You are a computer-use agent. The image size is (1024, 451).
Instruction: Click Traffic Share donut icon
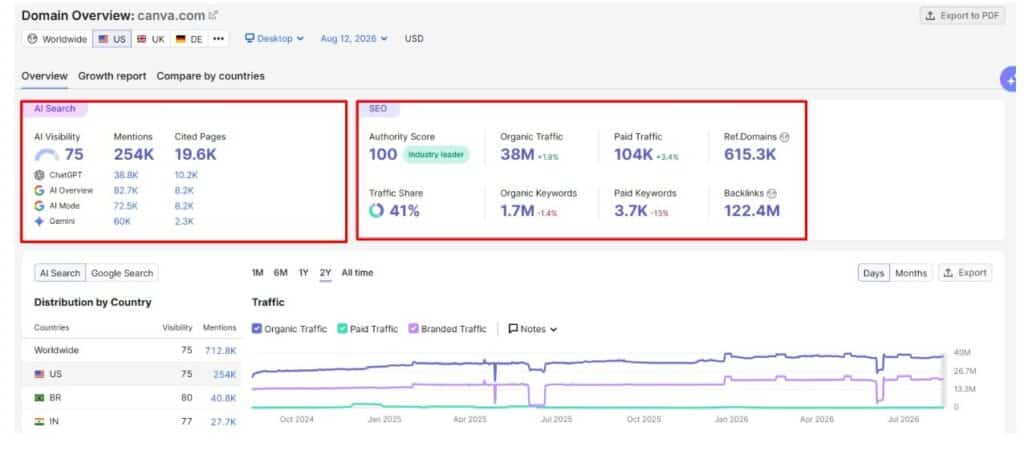tap(376, 211)
